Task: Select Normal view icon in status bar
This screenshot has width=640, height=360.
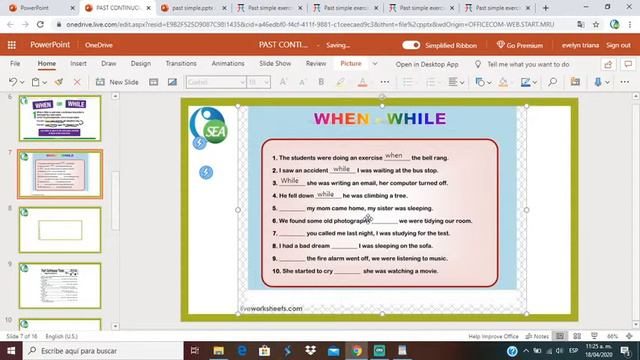Action: point(560,336)
